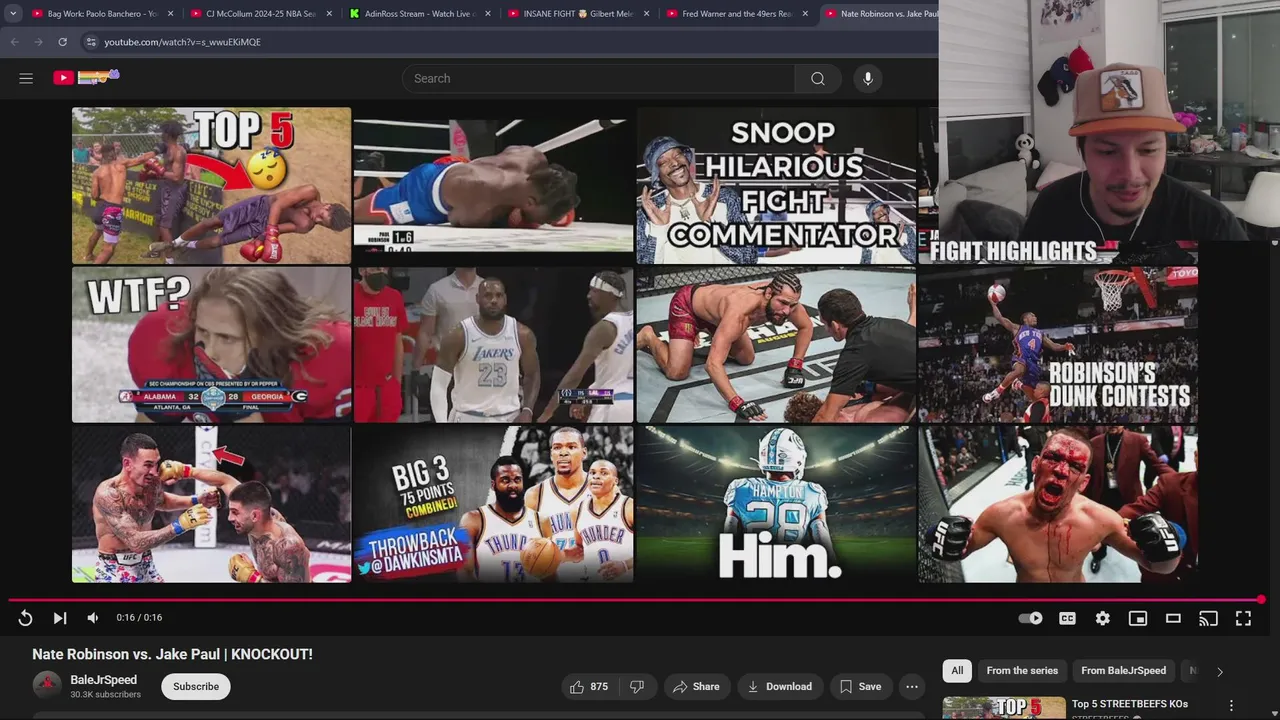Viewport: 1280px width, 720px height.
Task: Open the Lakers 23 jersey video thumbnail
Action: [493, 345]
